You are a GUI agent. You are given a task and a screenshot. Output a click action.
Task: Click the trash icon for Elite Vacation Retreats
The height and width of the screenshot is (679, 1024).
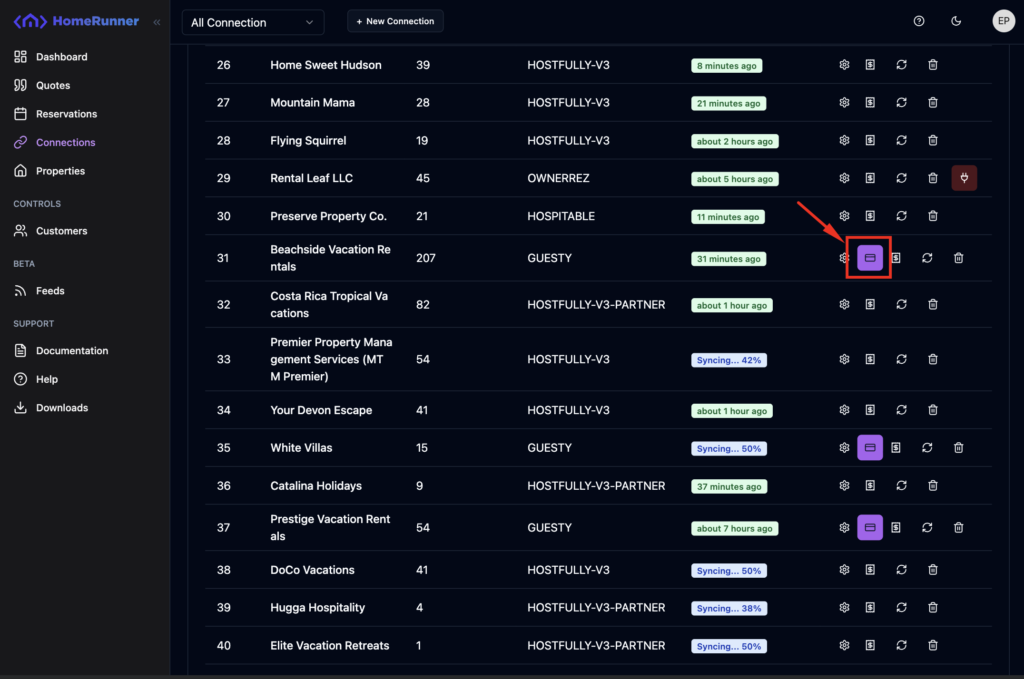pyautogui.click(x=932, y=646)
